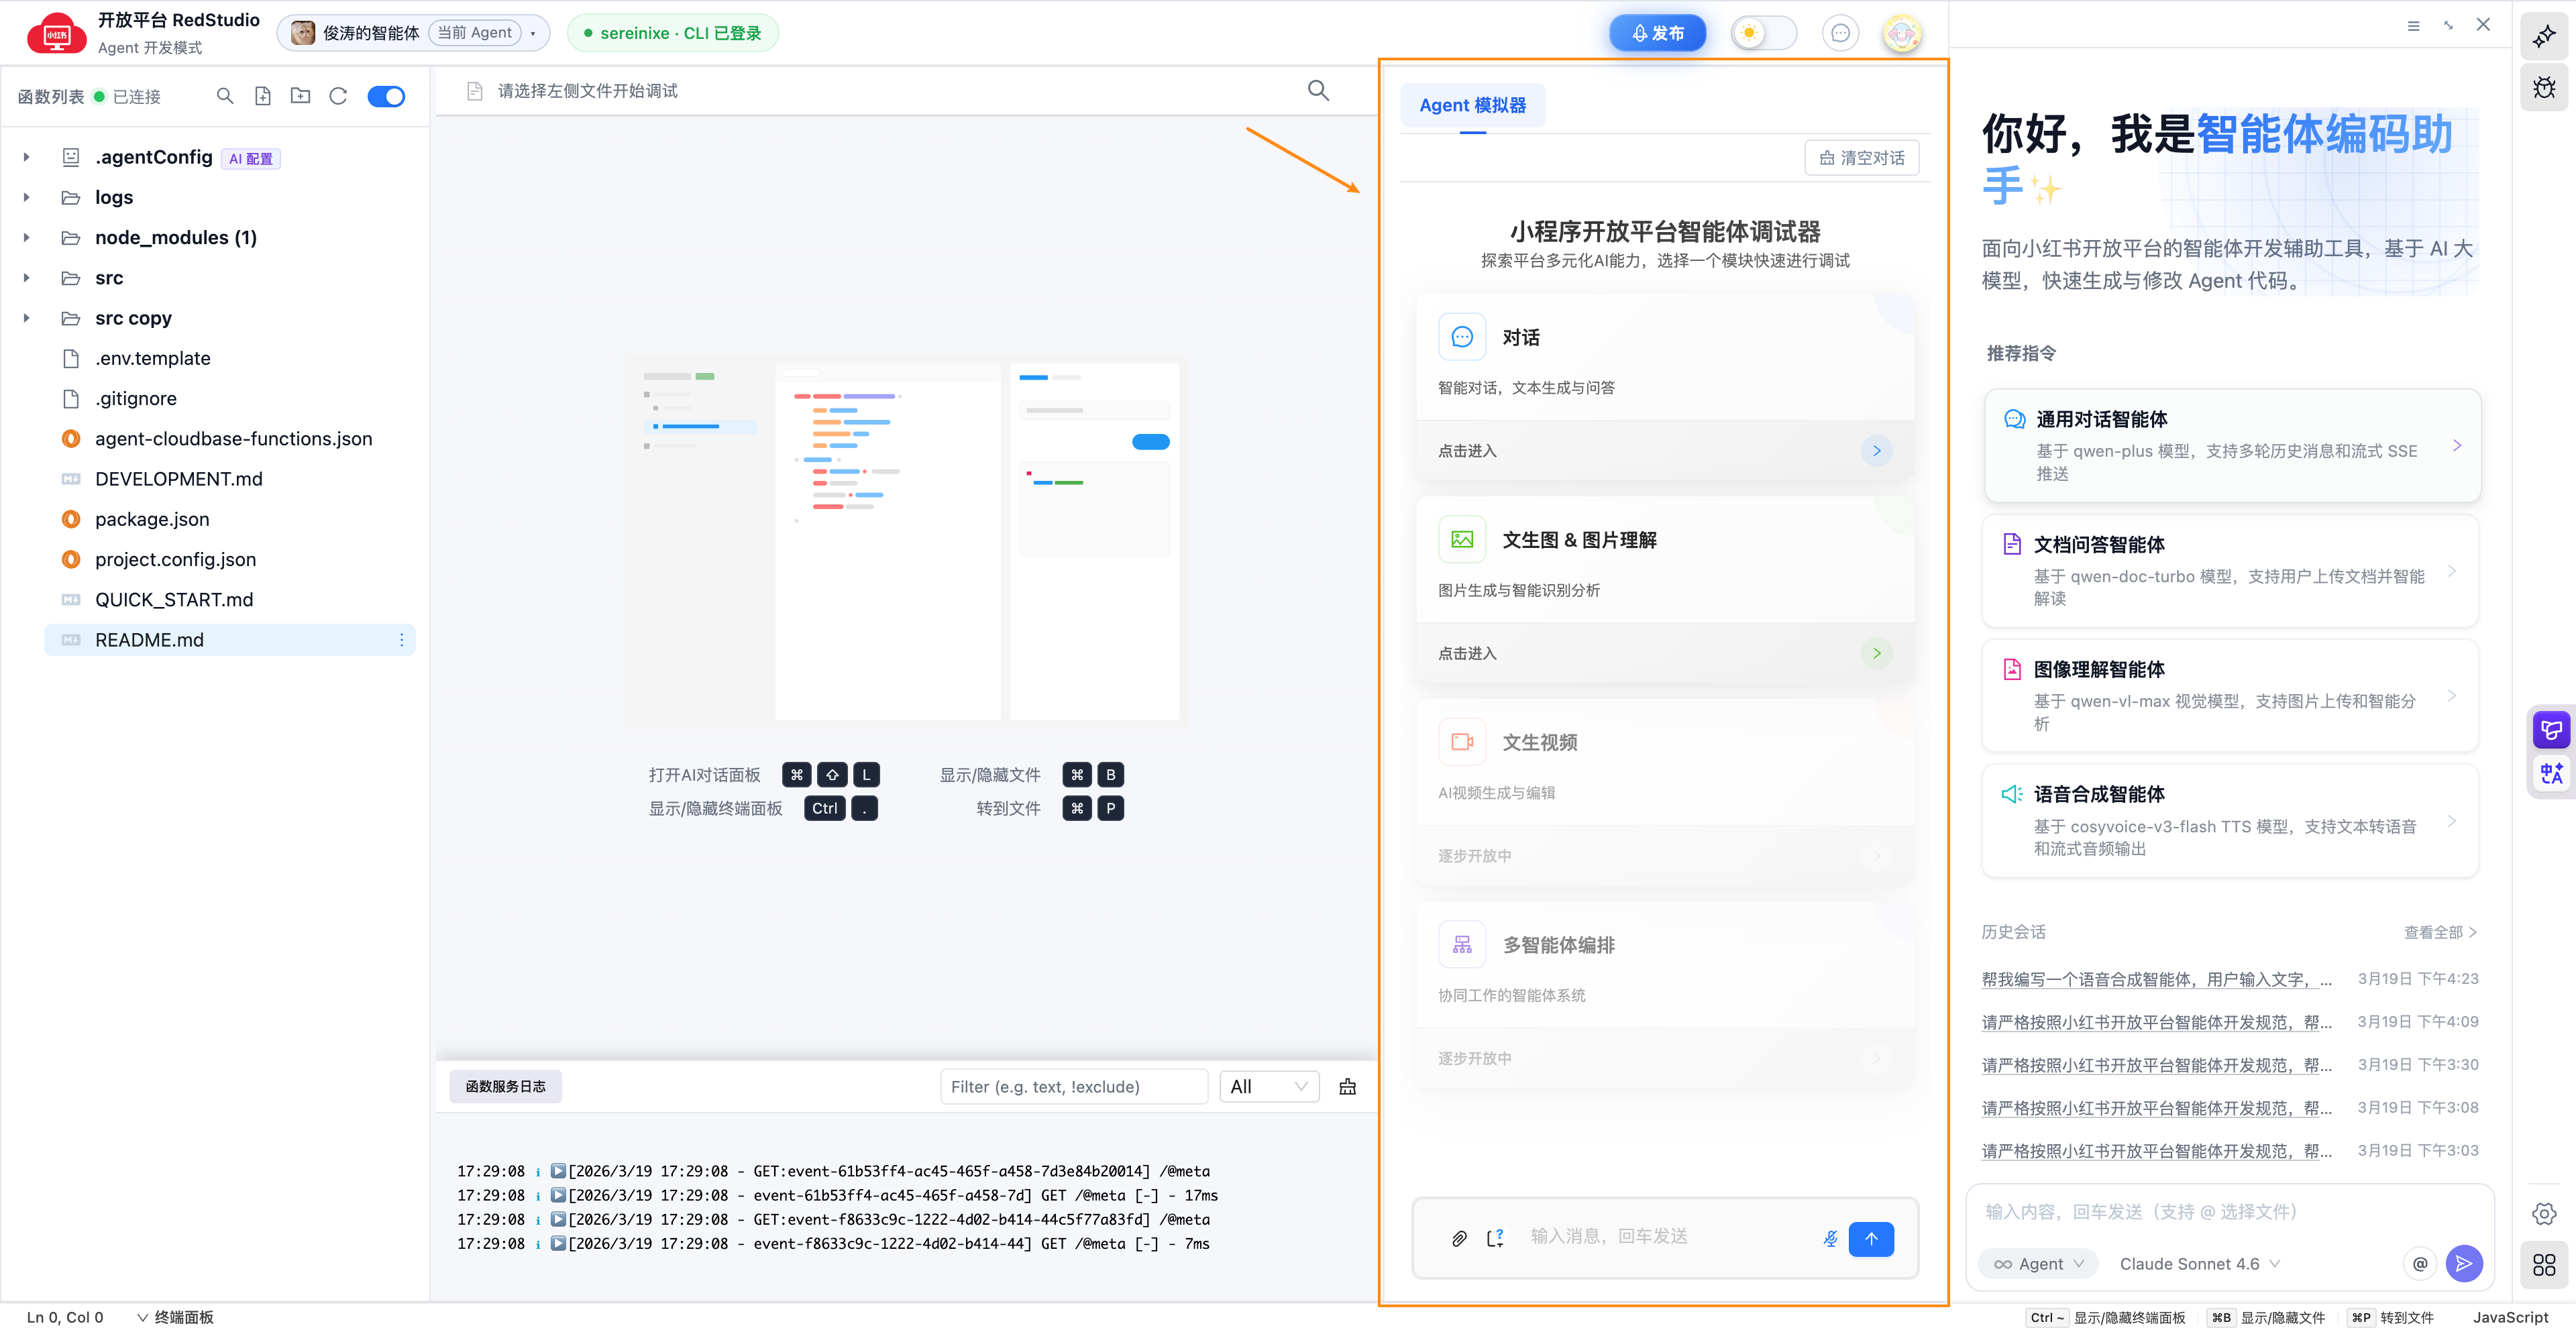Open the Claude Sonnet 4.6 model dropdown
The width and height of the screenshot is (2576, 1332).
tap(2200, 1264)
